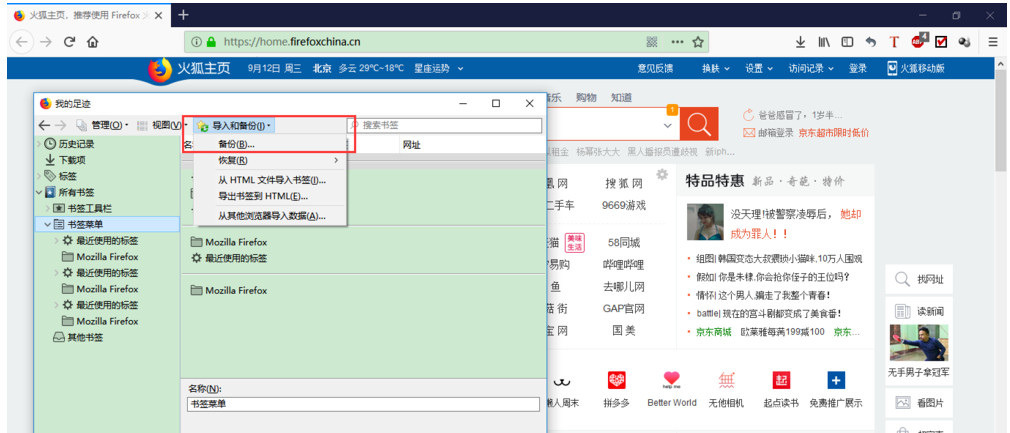Collapse the 书签菜单 tree node

48,224
